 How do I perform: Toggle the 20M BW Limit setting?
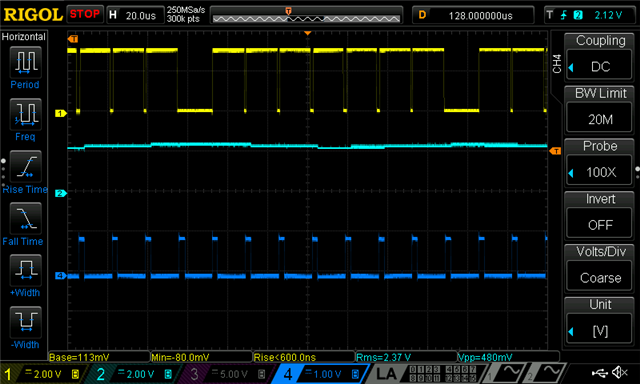coord(600,119)
